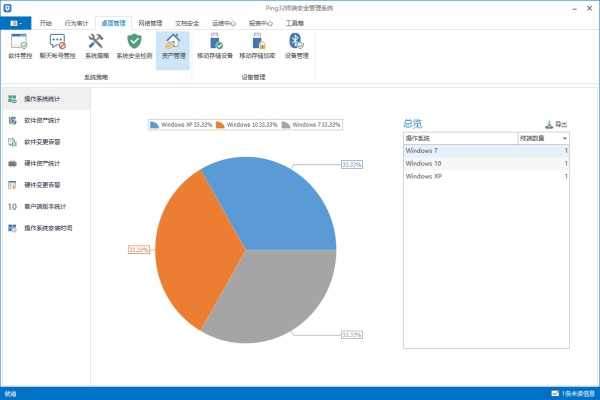The width and height of the screenshot is (600, 400).
Task: Click the 导出 export button
Action: tap(556, 124)
